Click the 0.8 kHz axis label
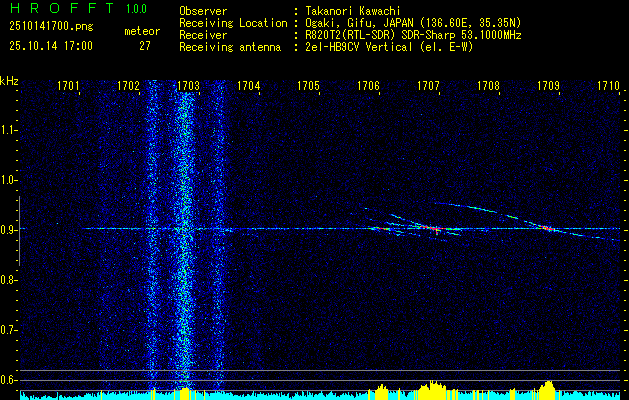Screen dimensions: 629x400 point(8,280)
